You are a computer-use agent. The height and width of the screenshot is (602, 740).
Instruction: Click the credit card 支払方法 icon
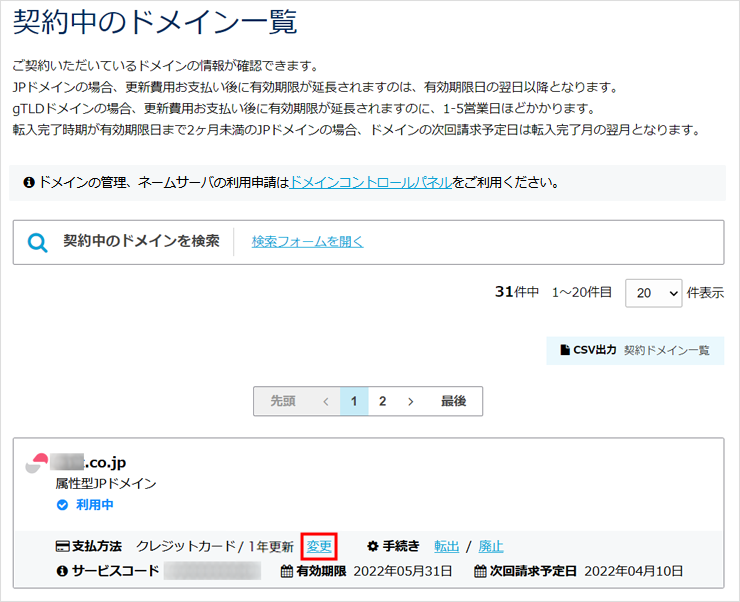click(x=62, y=546)
